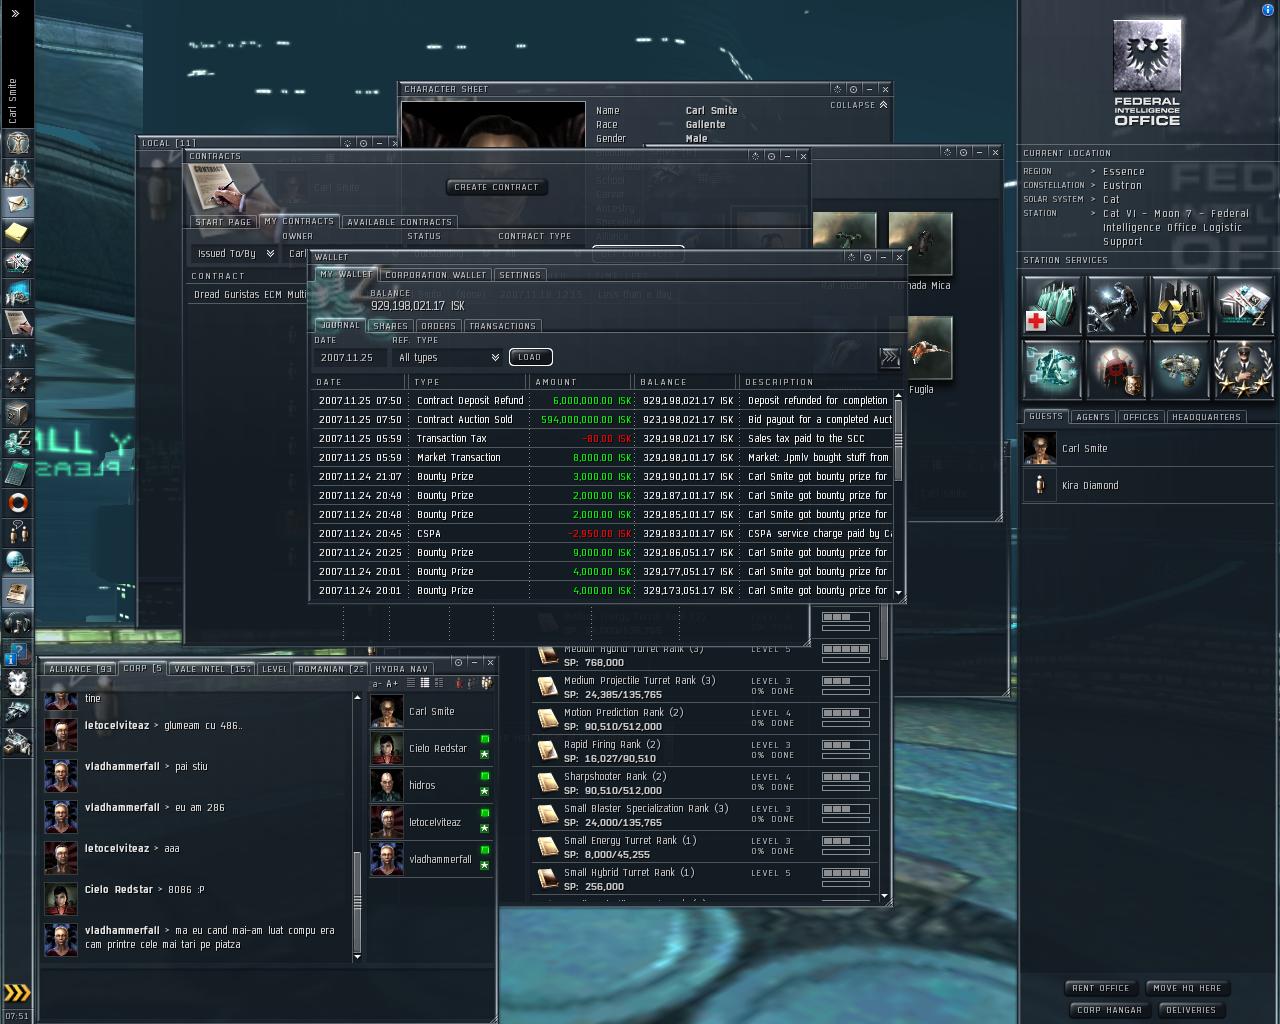Screen dimensions: 1280x1024
Task: Decrease chat font size with a- icon
Action: click(377, 684)
